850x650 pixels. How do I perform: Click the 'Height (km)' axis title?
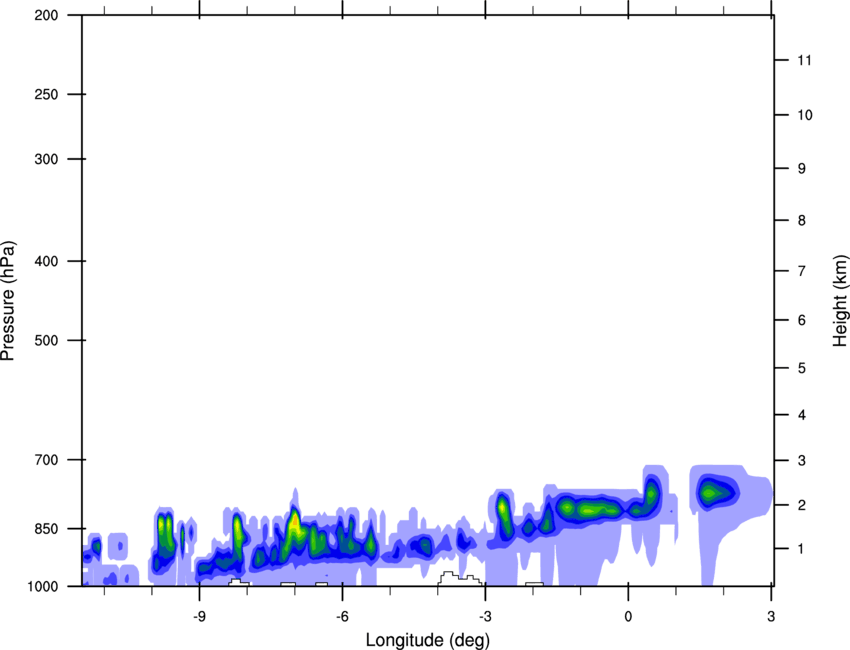pos(840,300)
